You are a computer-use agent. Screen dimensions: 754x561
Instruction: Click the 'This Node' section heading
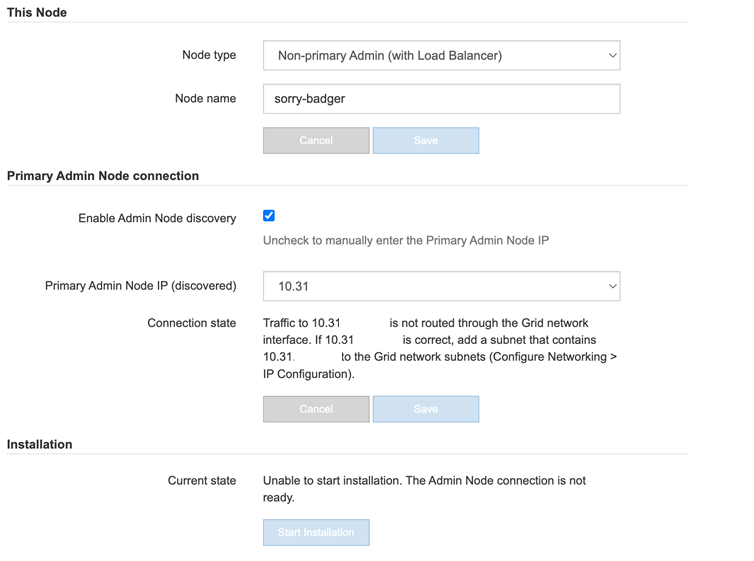click(37, 12)
